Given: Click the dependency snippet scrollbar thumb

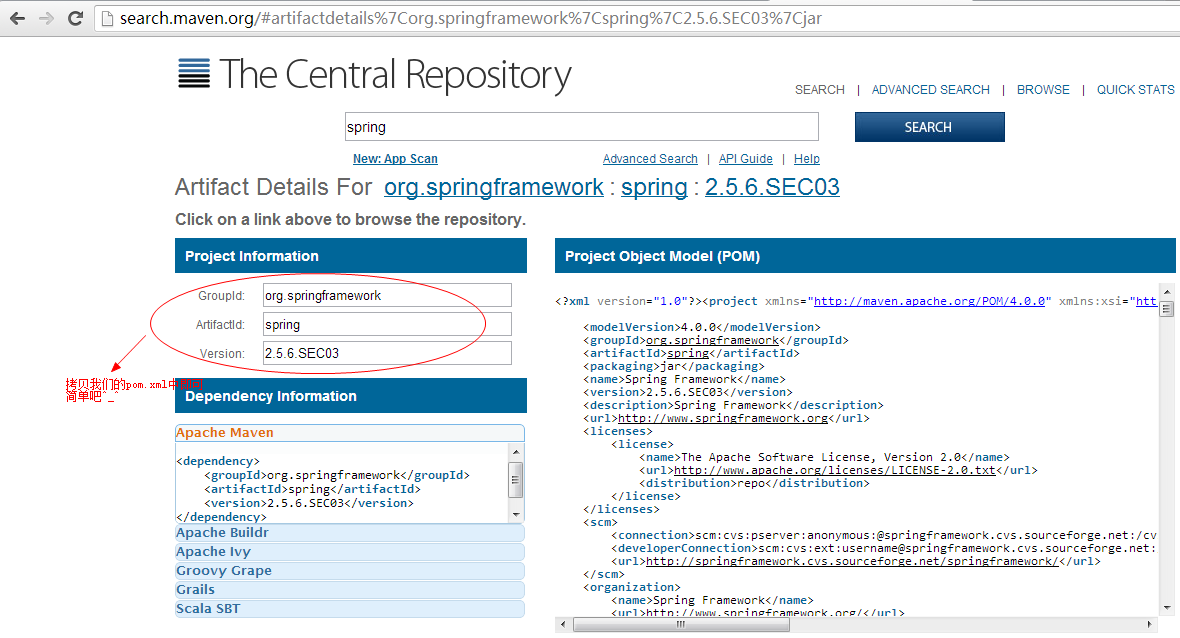Looking at the screenshot, I should coord(516,480).
